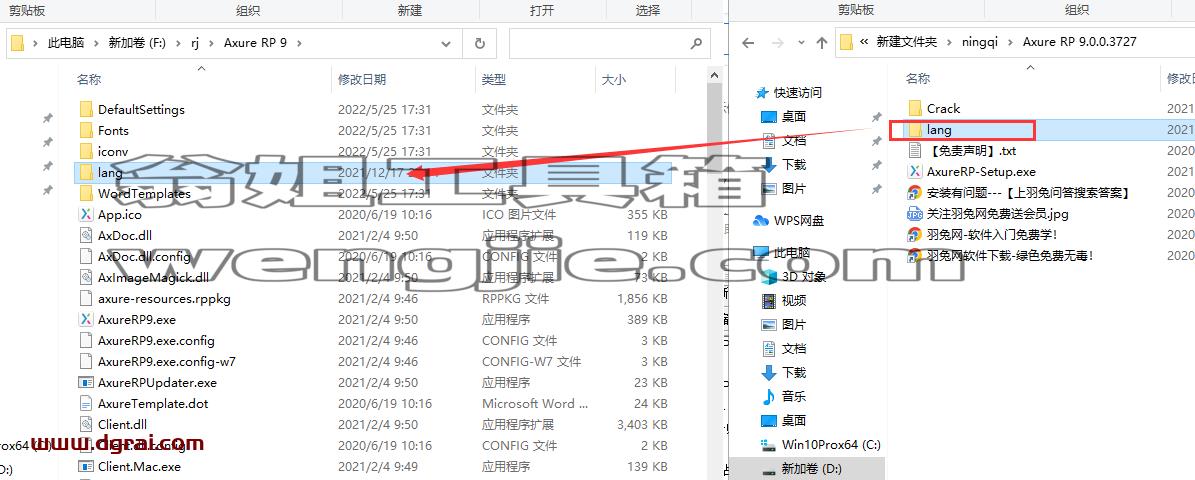Select the AxureTemplate.dot document icon
1195x480 pixels.
pyautogui.click(x=86, y=404)
